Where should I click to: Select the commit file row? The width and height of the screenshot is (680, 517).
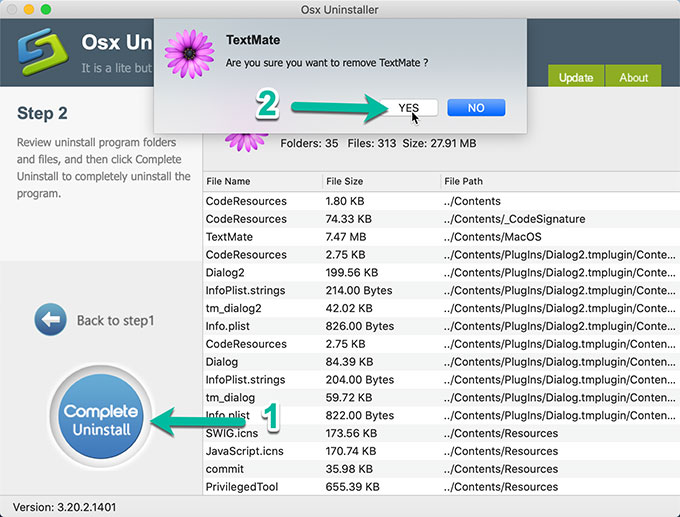(x=441, y=469)
